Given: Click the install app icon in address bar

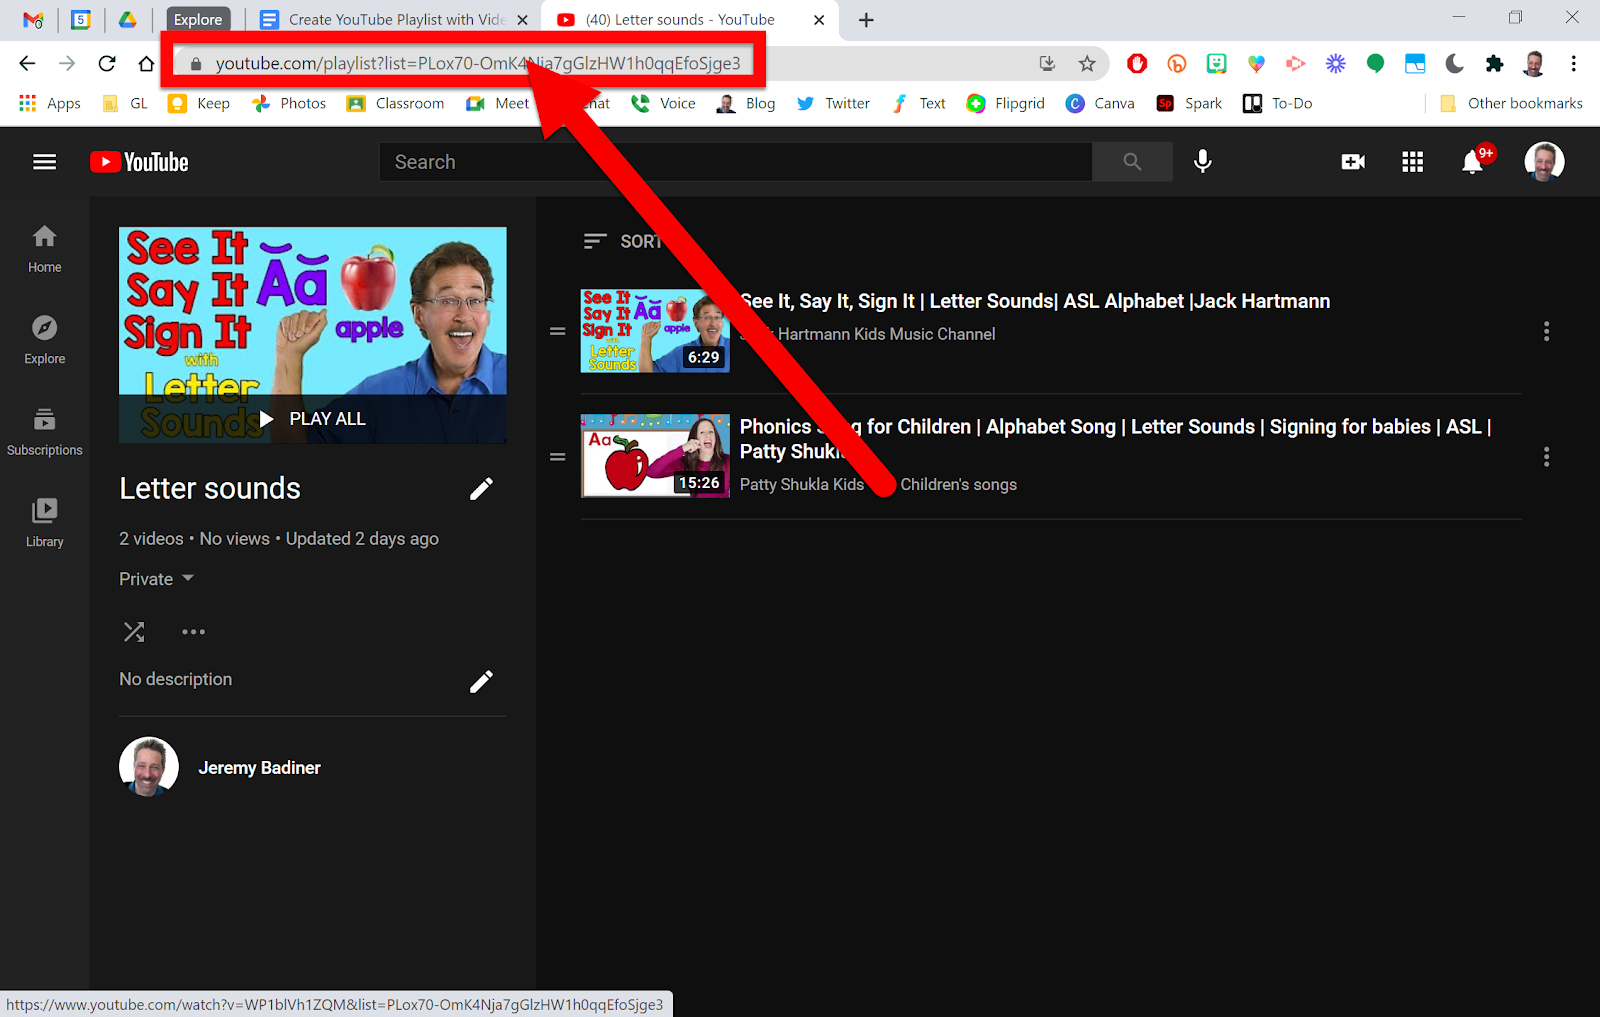Looking at the screenshot, I should (x=1047, y=64).
